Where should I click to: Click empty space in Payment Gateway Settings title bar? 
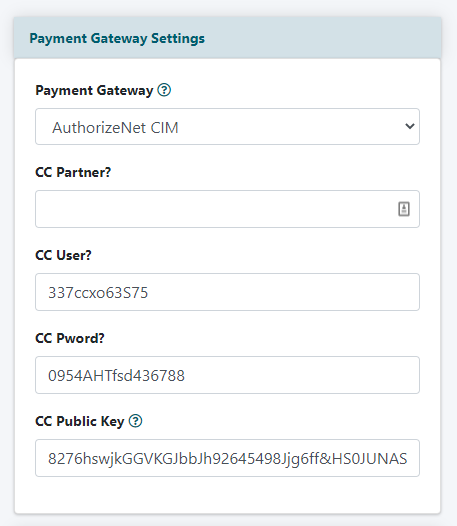(322, 38)
